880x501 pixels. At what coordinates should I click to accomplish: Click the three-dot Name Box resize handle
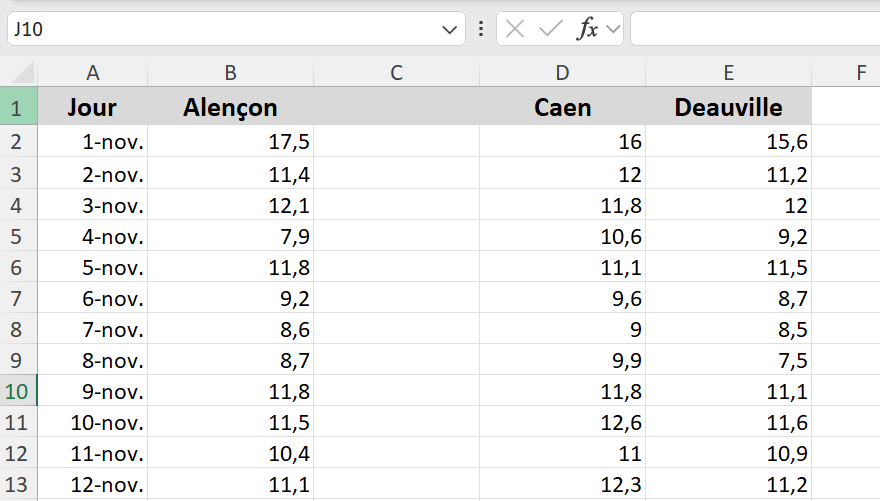click(x=481, y=29)
